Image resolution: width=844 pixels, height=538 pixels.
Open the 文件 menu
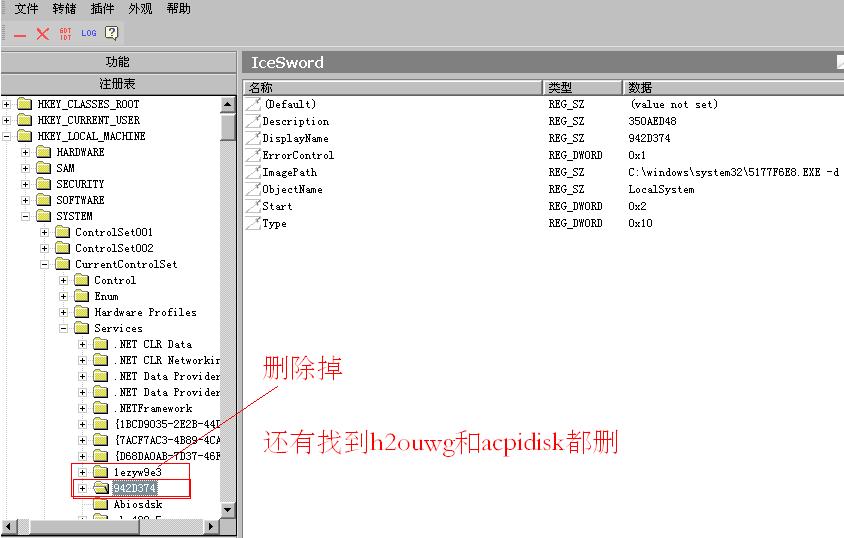pos(26,9)
